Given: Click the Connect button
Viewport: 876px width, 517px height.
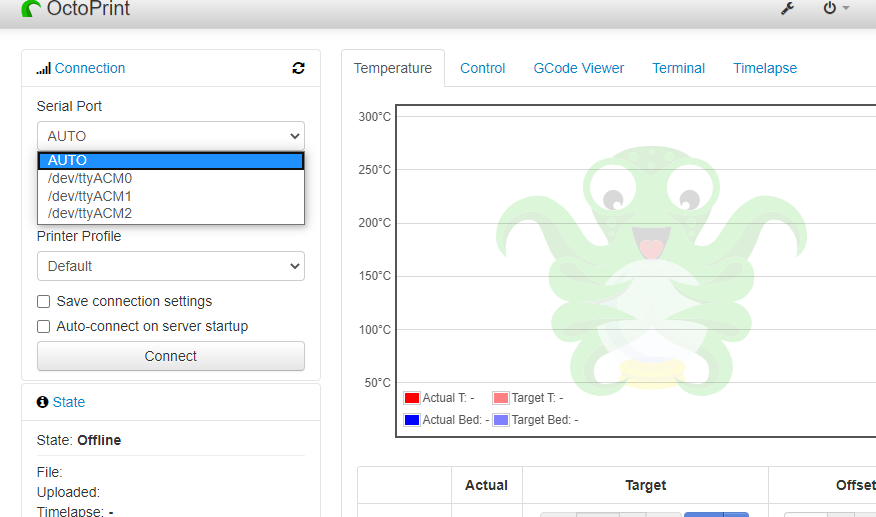Looking at the screenshot, I should [x=171, y=356].
